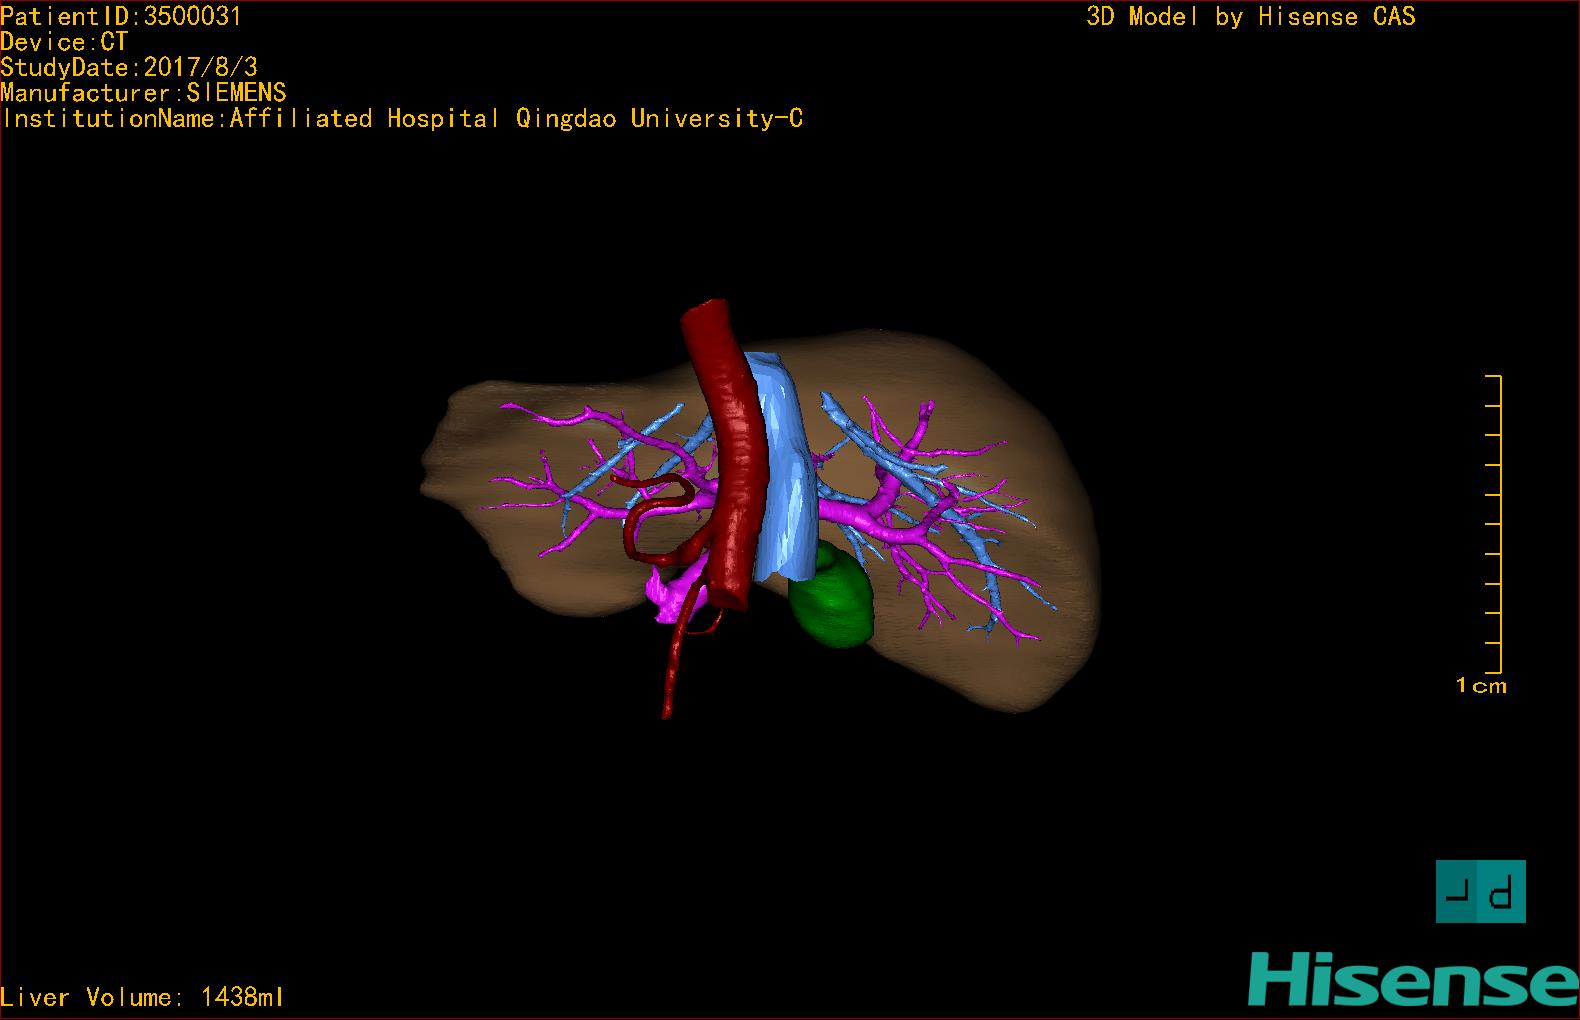The image size is (1580, 1020).
Task: Click the "InstitutionName:Affiliated Hospital Qingdao University-C" text
Action: [x=402, y=119]
